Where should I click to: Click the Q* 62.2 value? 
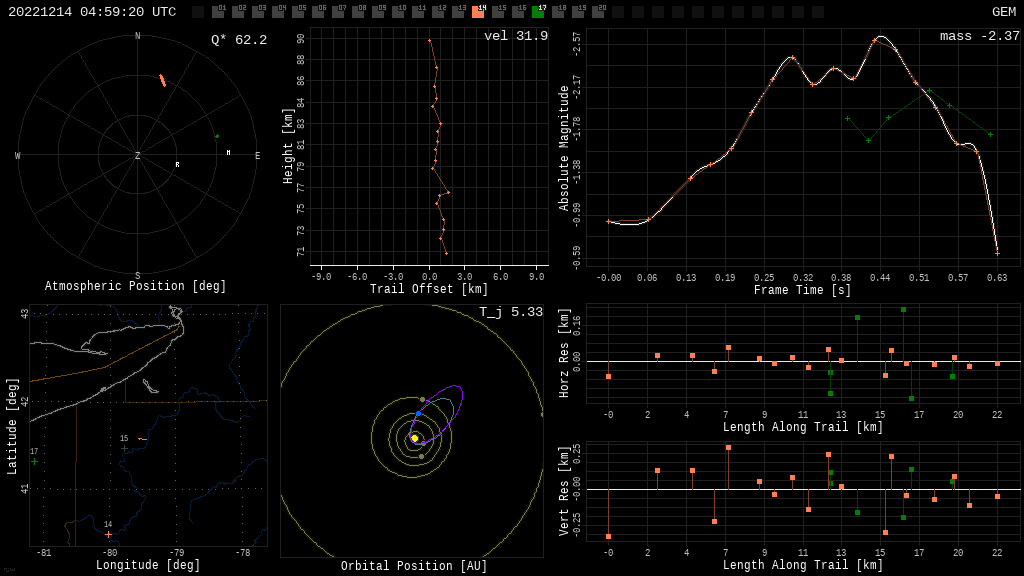[239, 40]
